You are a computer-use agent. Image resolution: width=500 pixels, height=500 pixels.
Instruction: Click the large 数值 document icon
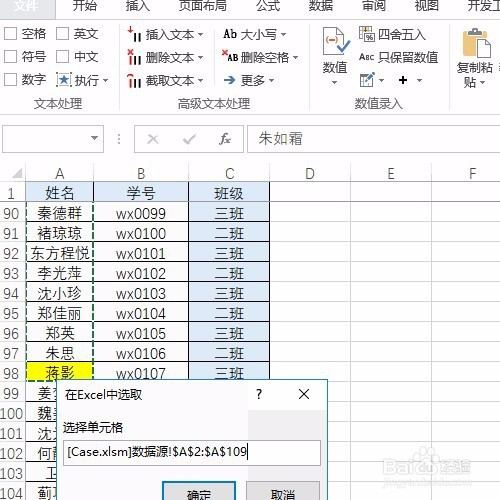336,41
